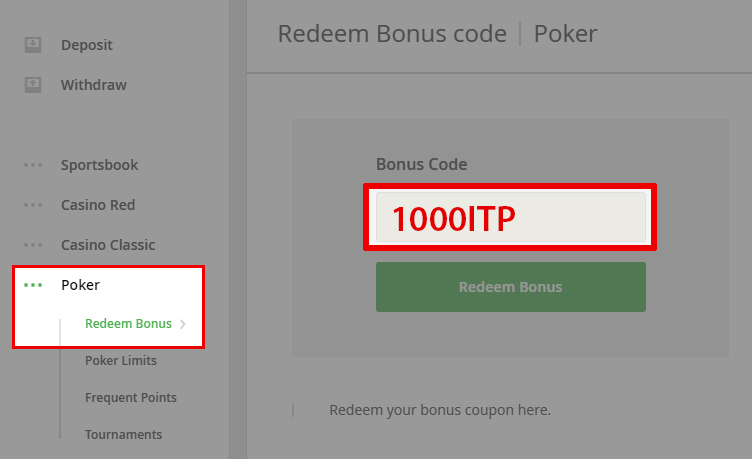Open Tournaments submenu item
The width and height of the screenshot is (752, 459).
(123, 435)
